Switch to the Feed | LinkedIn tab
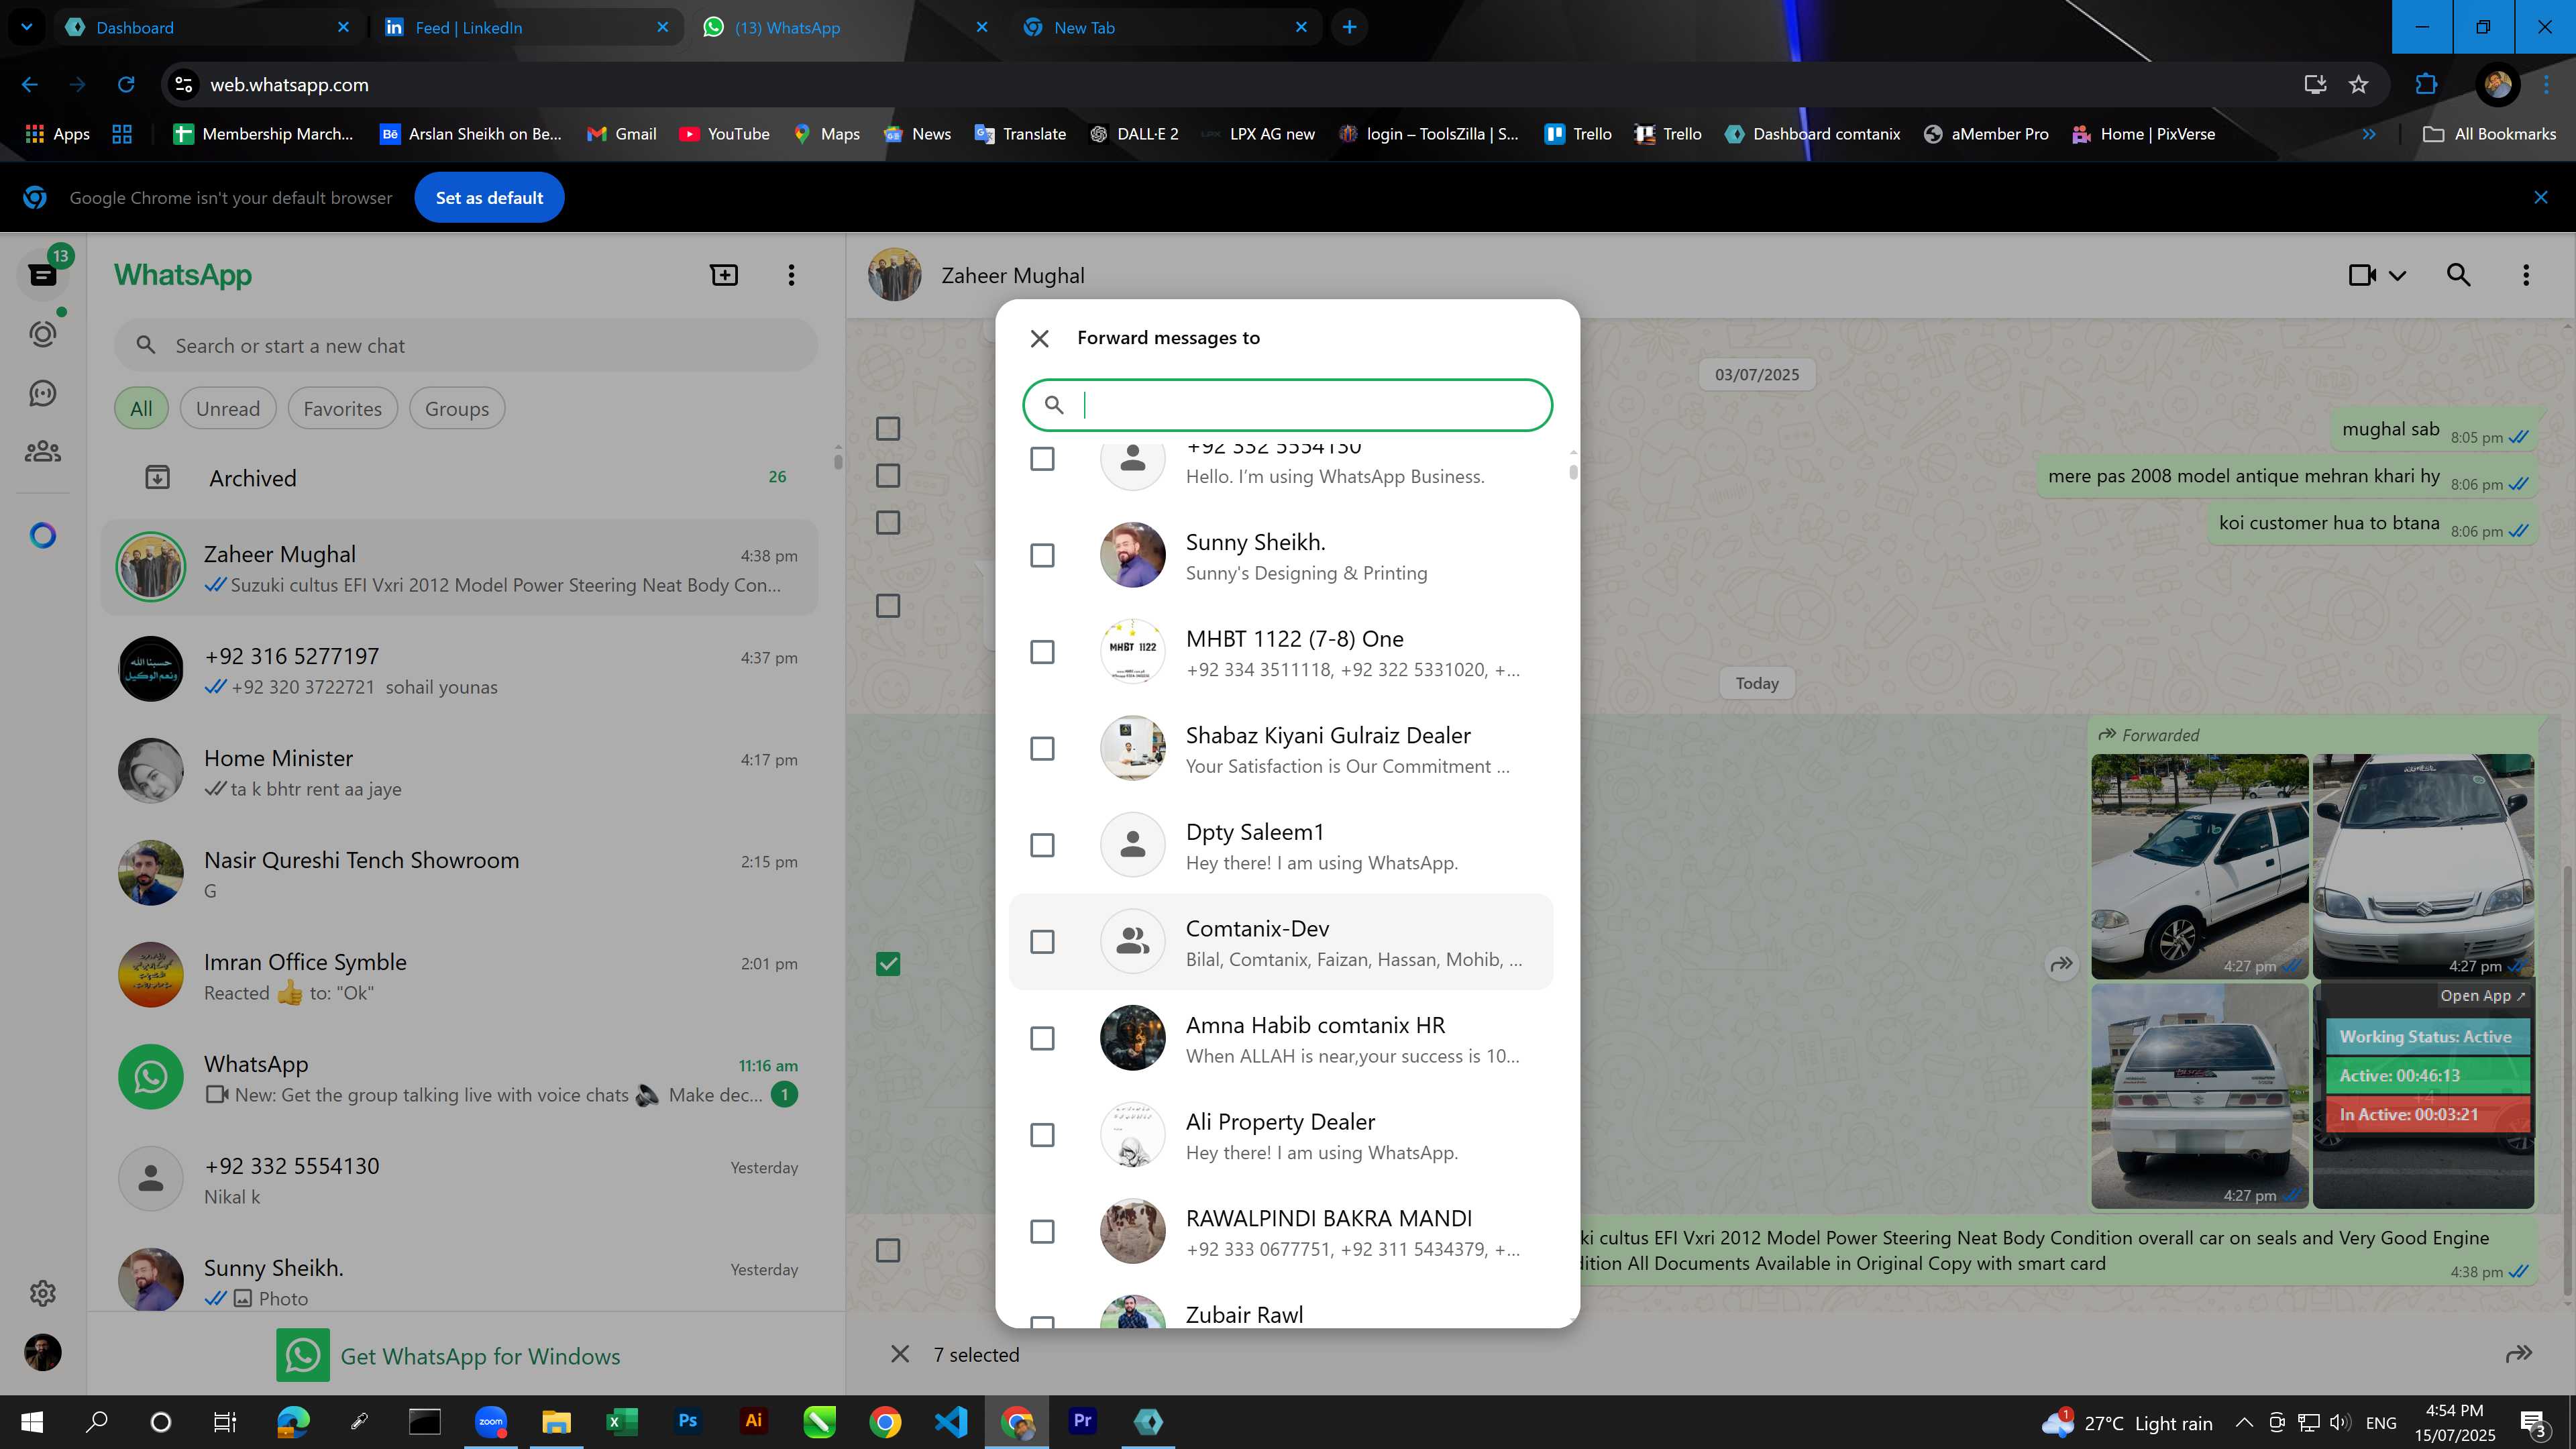Screen dimensions: 2576x1449 527,27
